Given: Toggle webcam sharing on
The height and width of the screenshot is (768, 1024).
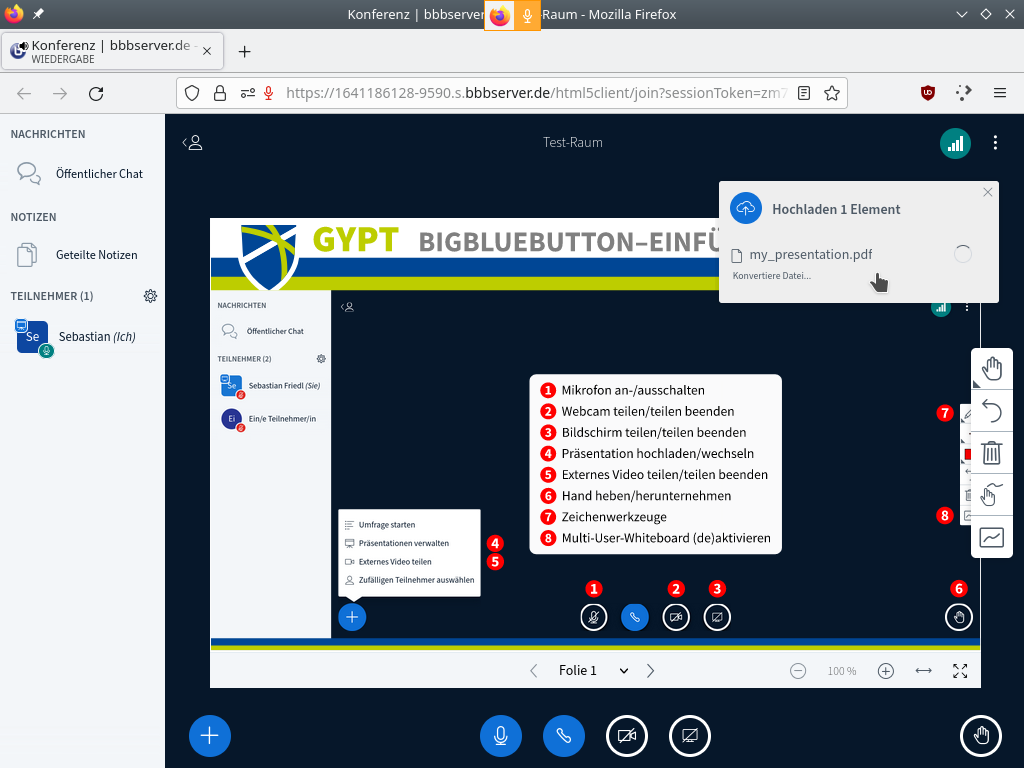Looking at the screenshot, I should click(x=627, y=736).
